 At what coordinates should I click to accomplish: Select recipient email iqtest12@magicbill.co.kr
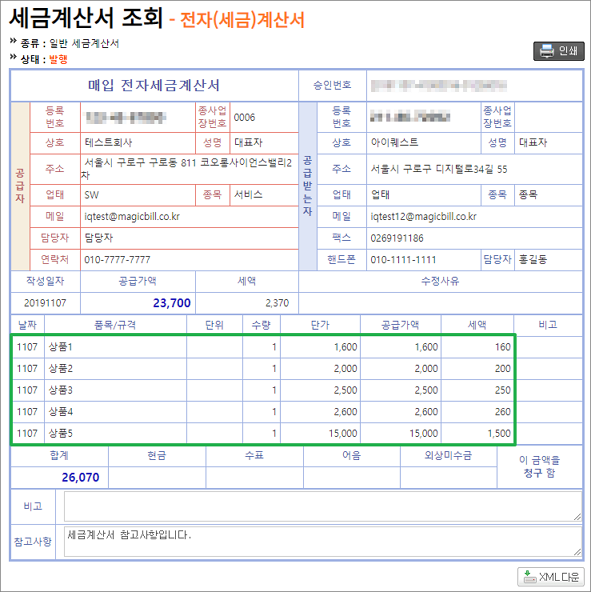coord(423,217)
